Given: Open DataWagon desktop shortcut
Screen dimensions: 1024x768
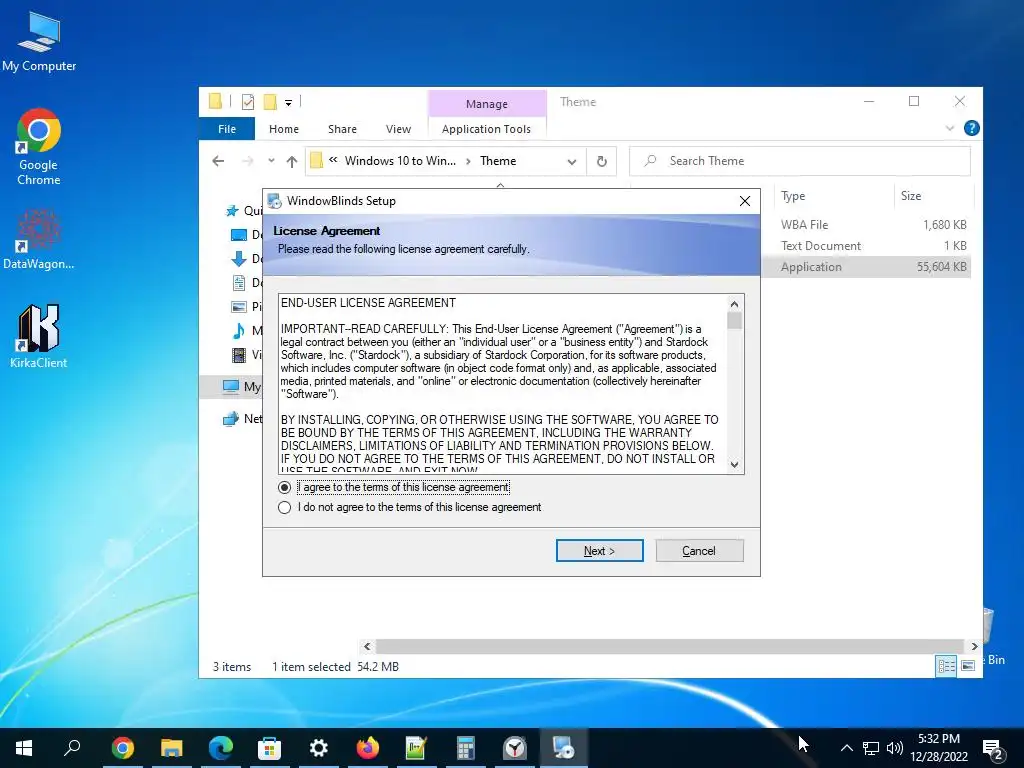Looking at the screenshot, I should click(x=39, y=240).
